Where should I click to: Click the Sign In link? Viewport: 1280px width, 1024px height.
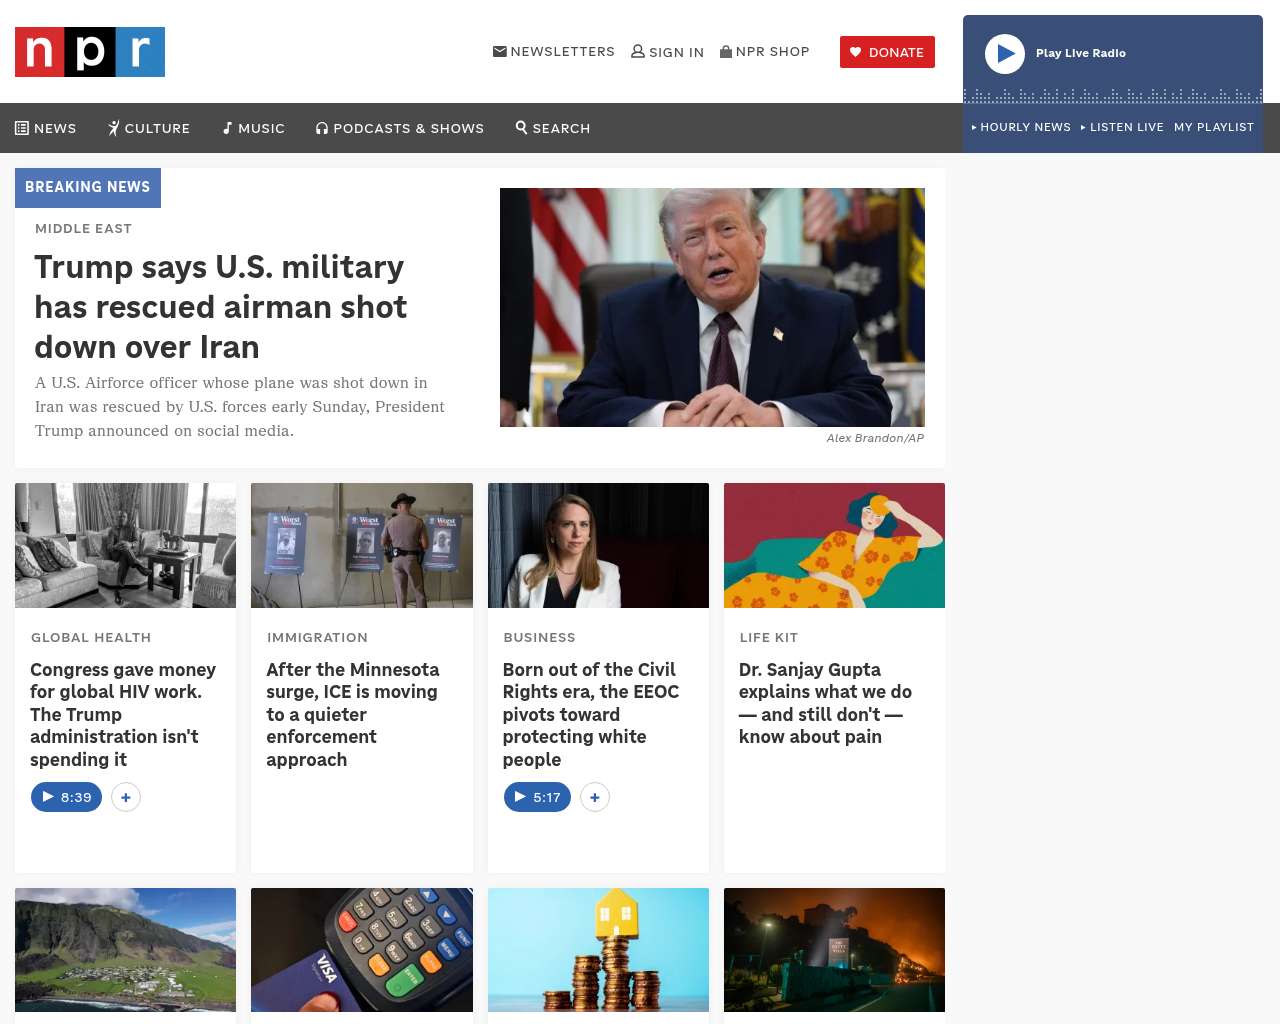pos(668,52)
